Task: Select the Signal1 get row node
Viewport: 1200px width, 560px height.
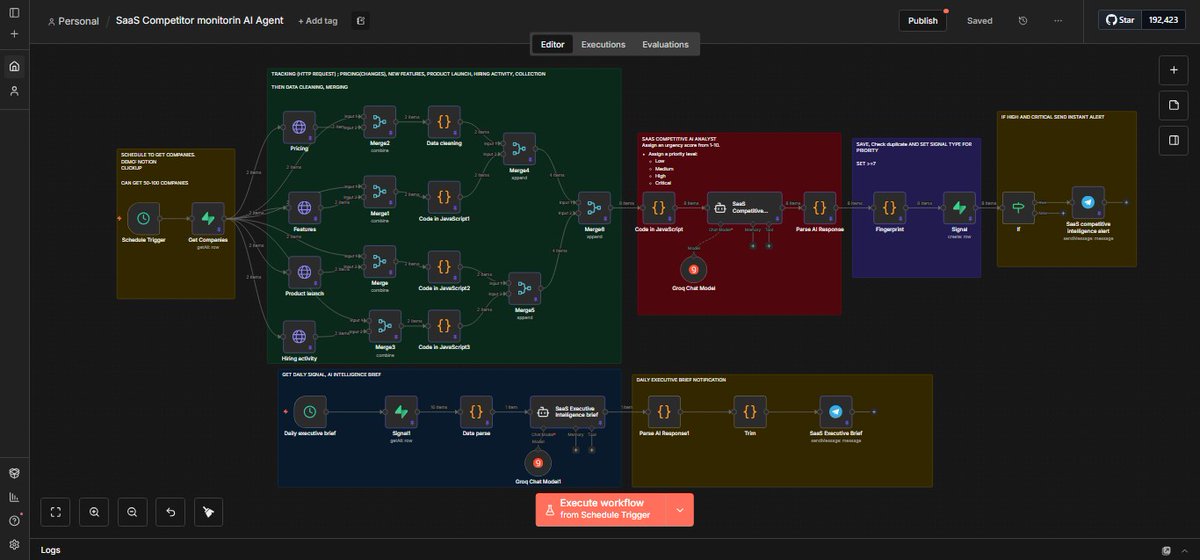Action: pyautogui.click(x=401, y=411)
